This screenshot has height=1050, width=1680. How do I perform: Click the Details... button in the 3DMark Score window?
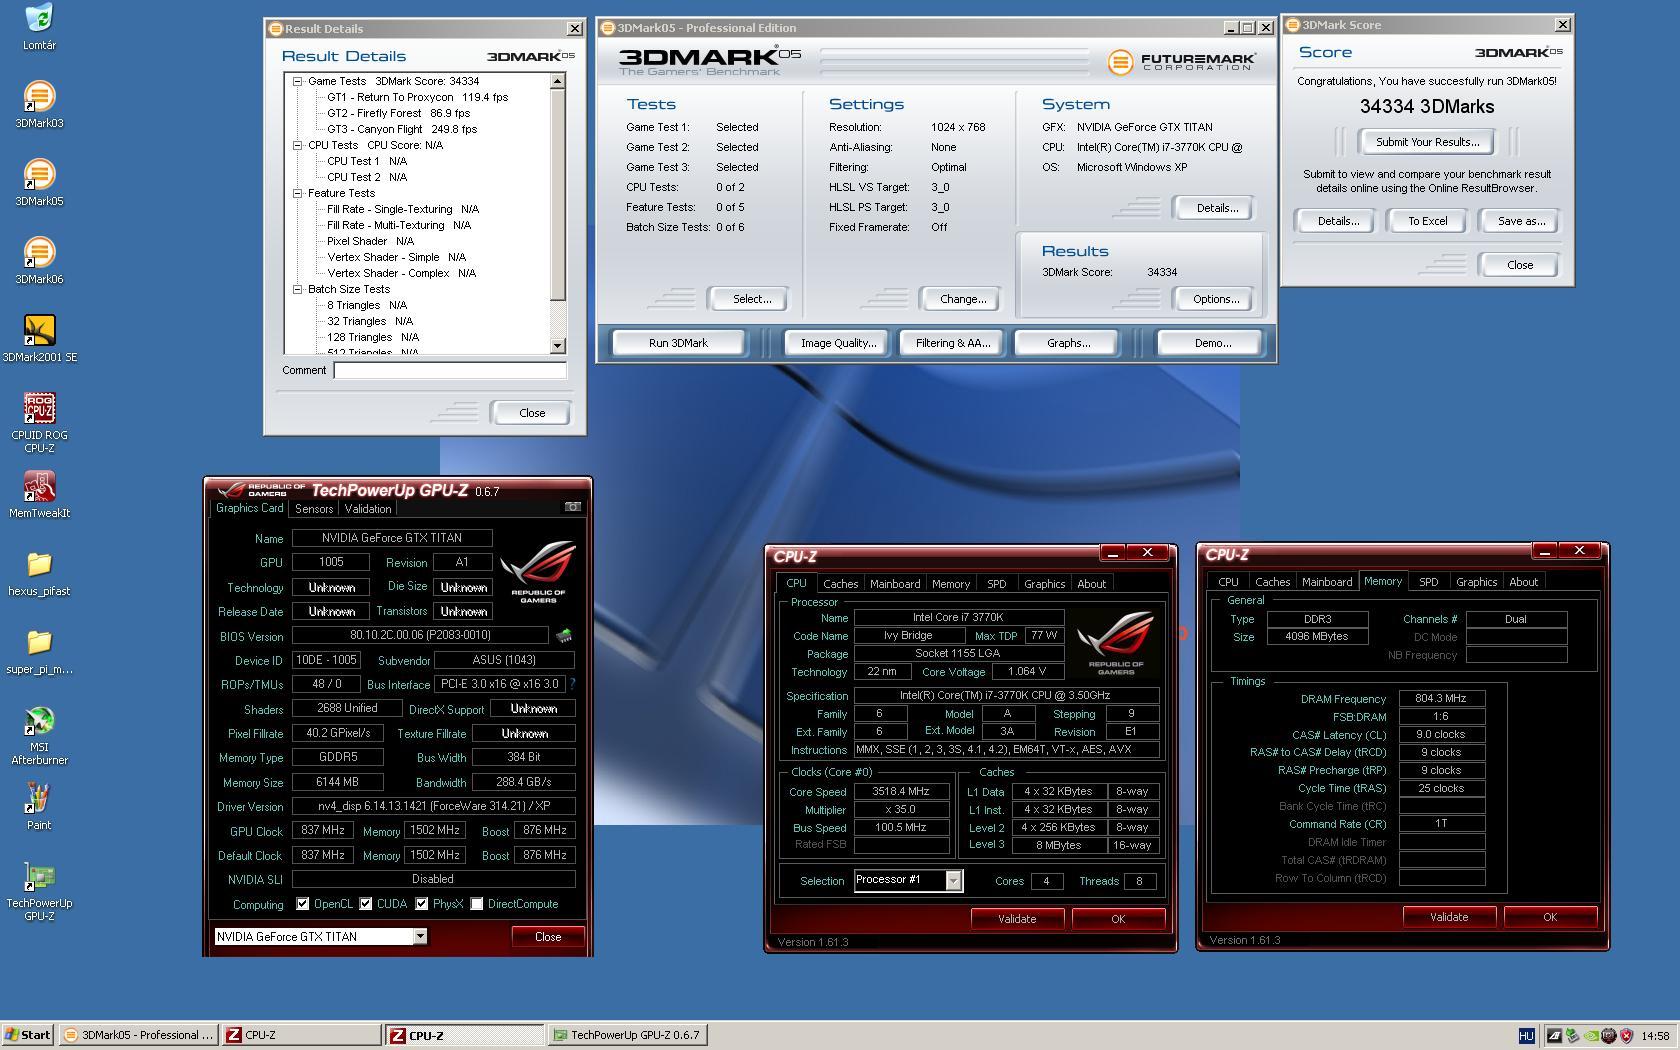1338,221
